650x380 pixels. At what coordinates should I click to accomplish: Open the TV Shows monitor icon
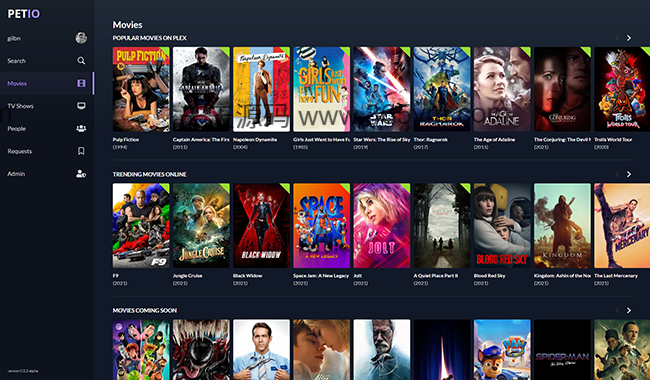point(81,106)
